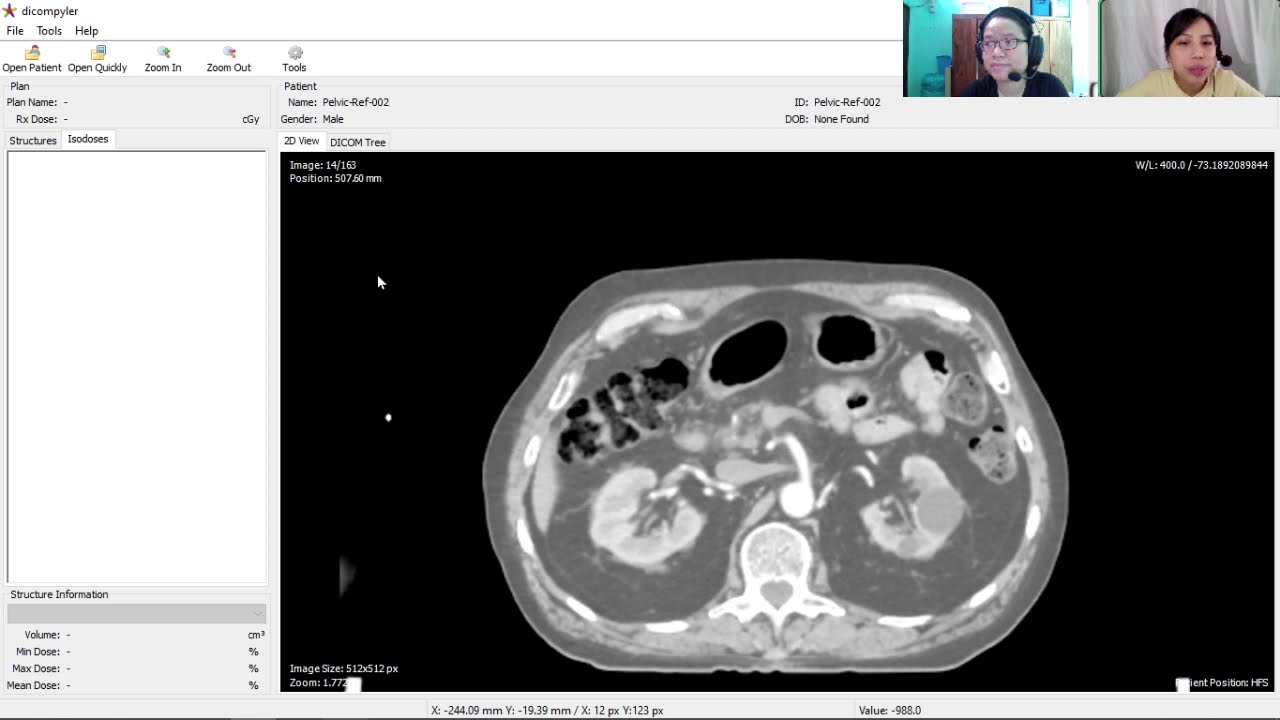
Task: Click the 'Rx Dose:' label
Action: [x=36, y=119]
